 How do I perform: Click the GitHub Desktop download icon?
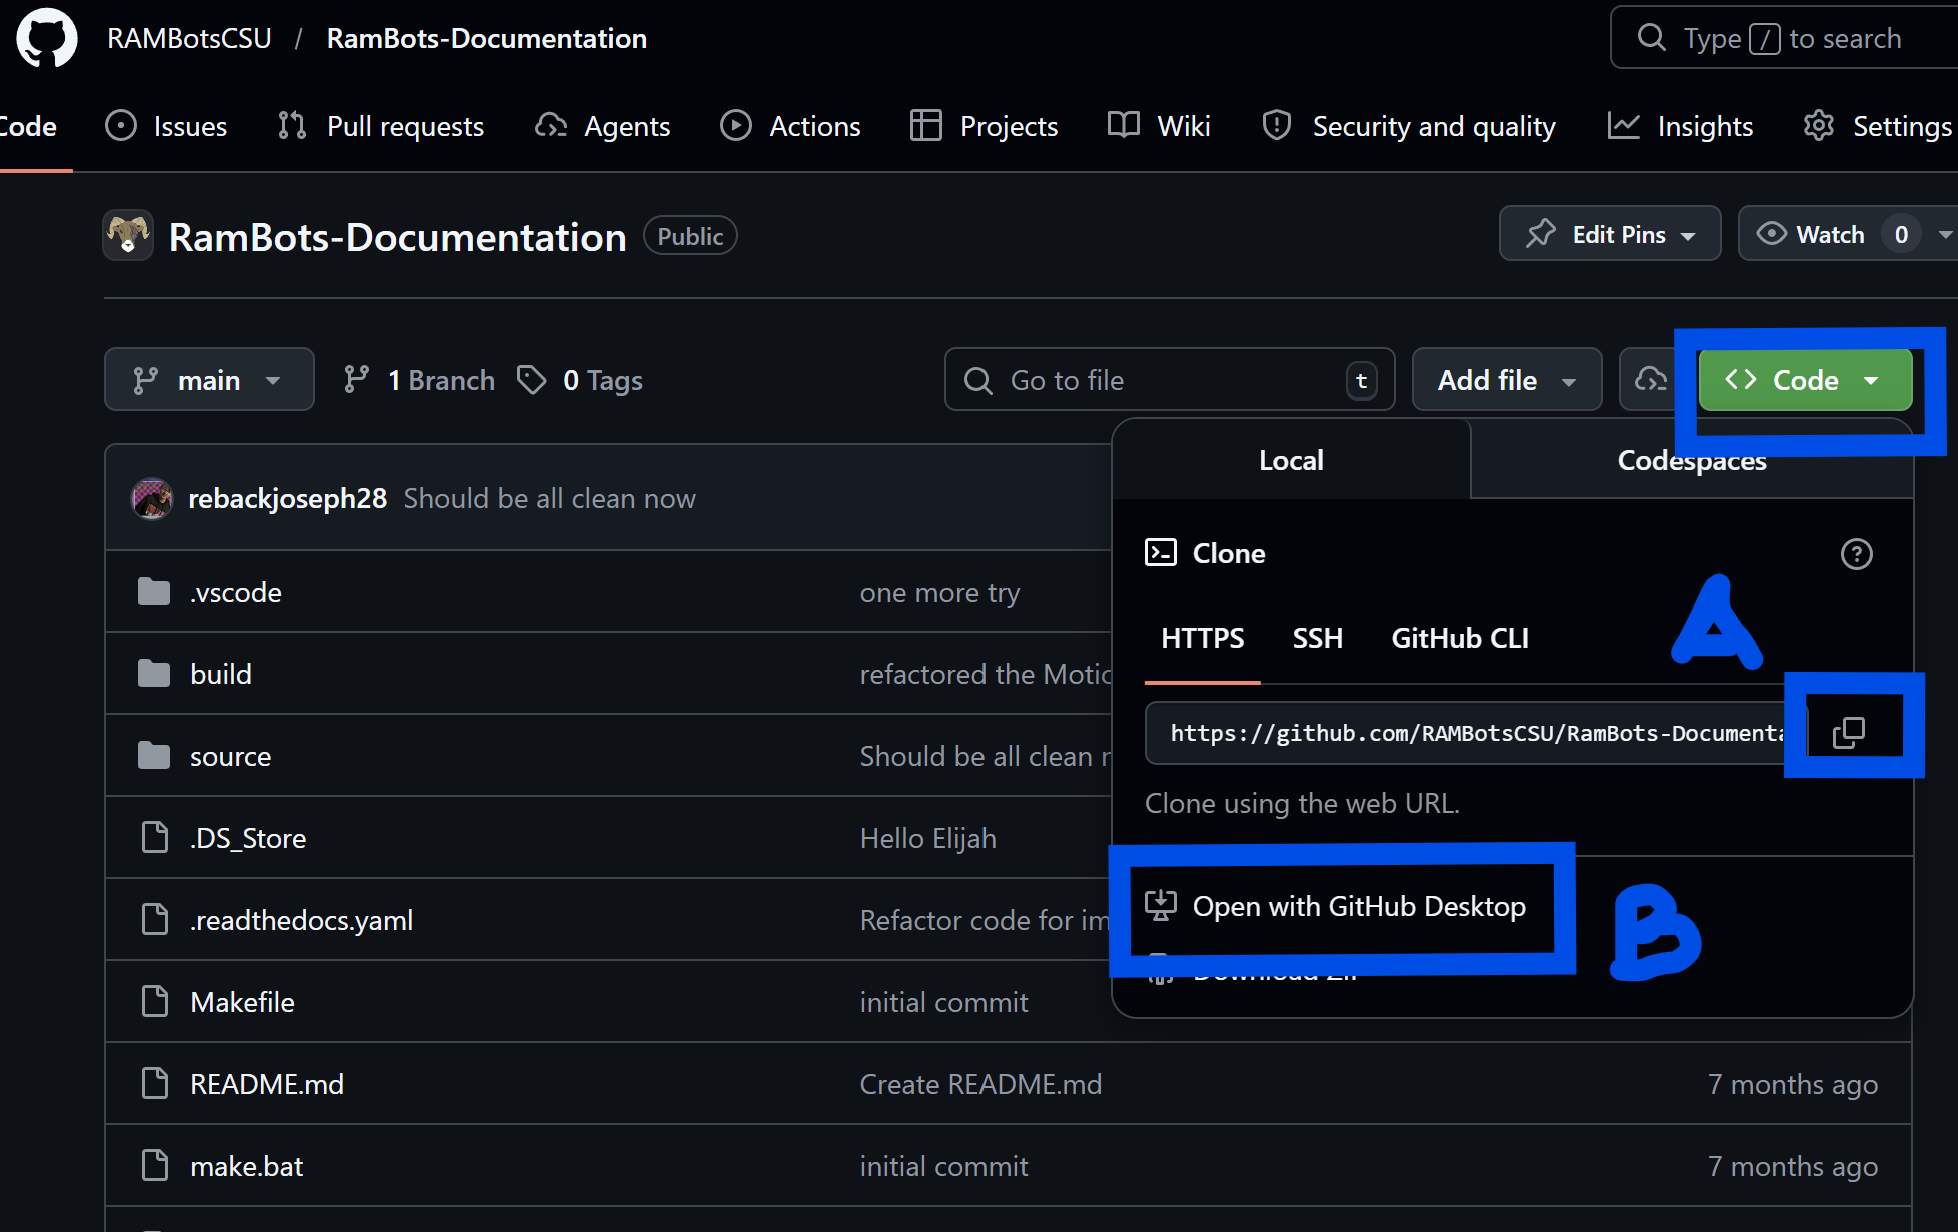pyautogui.click(x=1161, y=906)
